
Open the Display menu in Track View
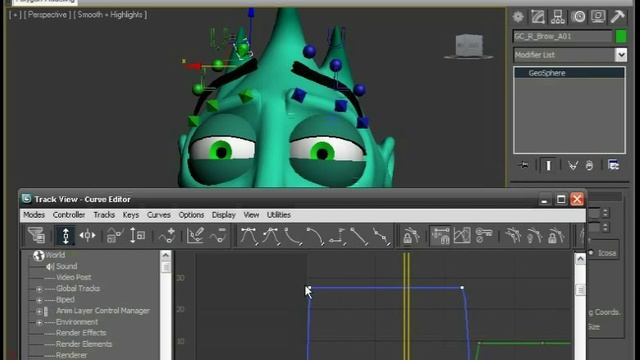pyautogui.click(x=224, y=215)
